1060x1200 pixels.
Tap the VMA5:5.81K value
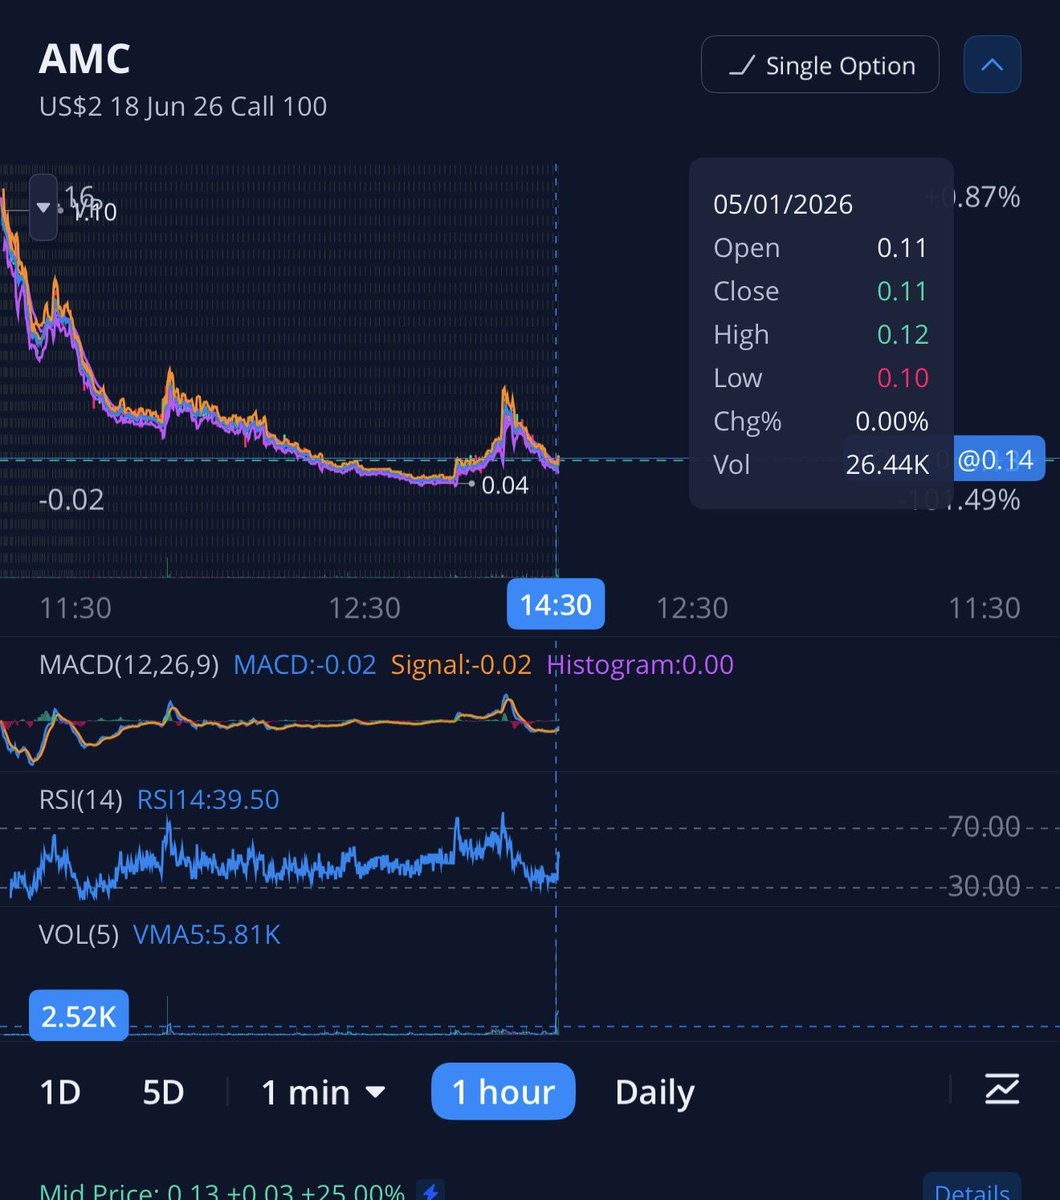(x=206, y=935)
